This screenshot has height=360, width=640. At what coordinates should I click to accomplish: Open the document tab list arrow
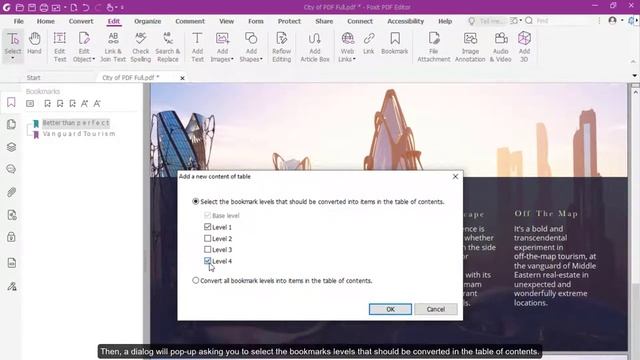634,76
